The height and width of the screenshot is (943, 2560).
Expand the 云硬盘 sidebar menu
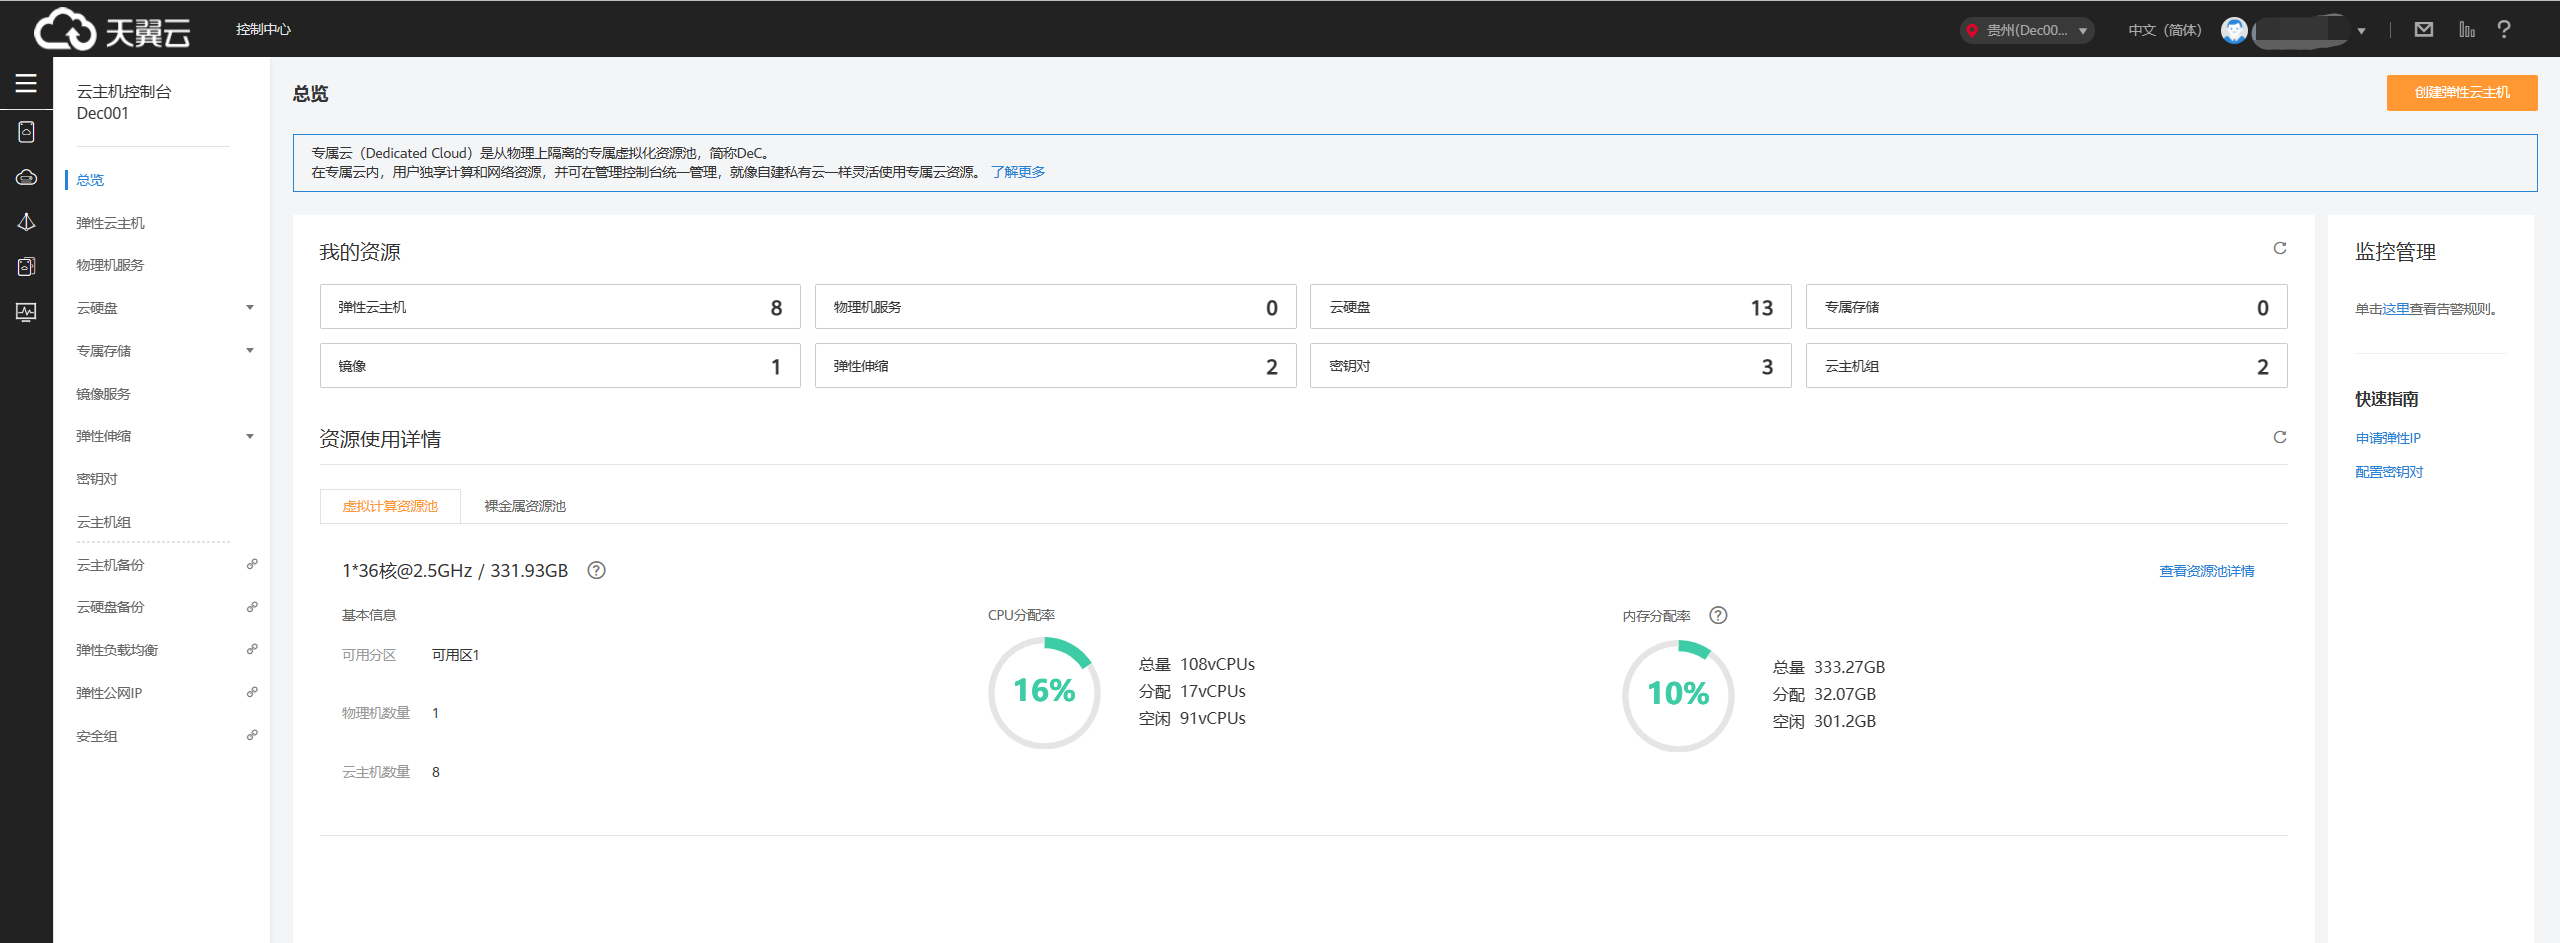250,308
